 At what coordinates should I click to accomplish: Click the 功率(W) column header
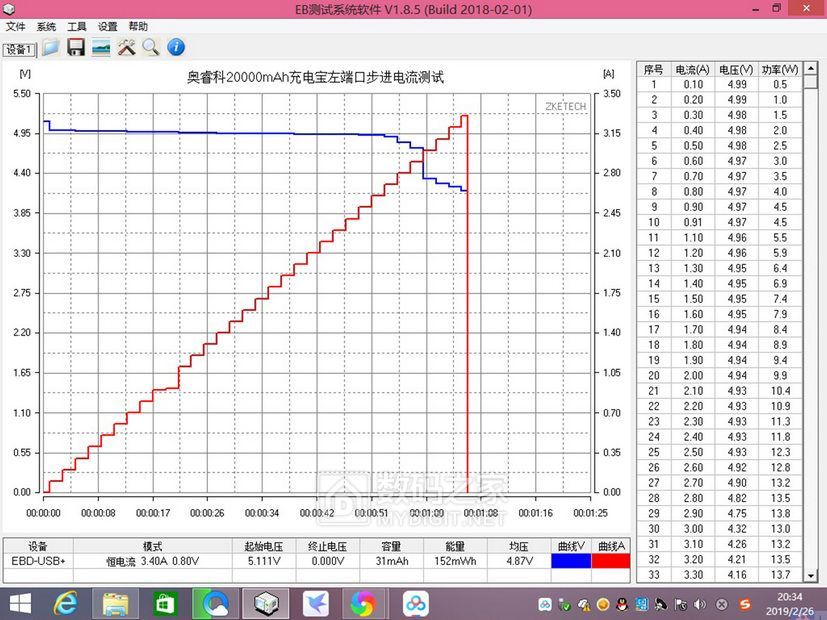coord(780,69)
